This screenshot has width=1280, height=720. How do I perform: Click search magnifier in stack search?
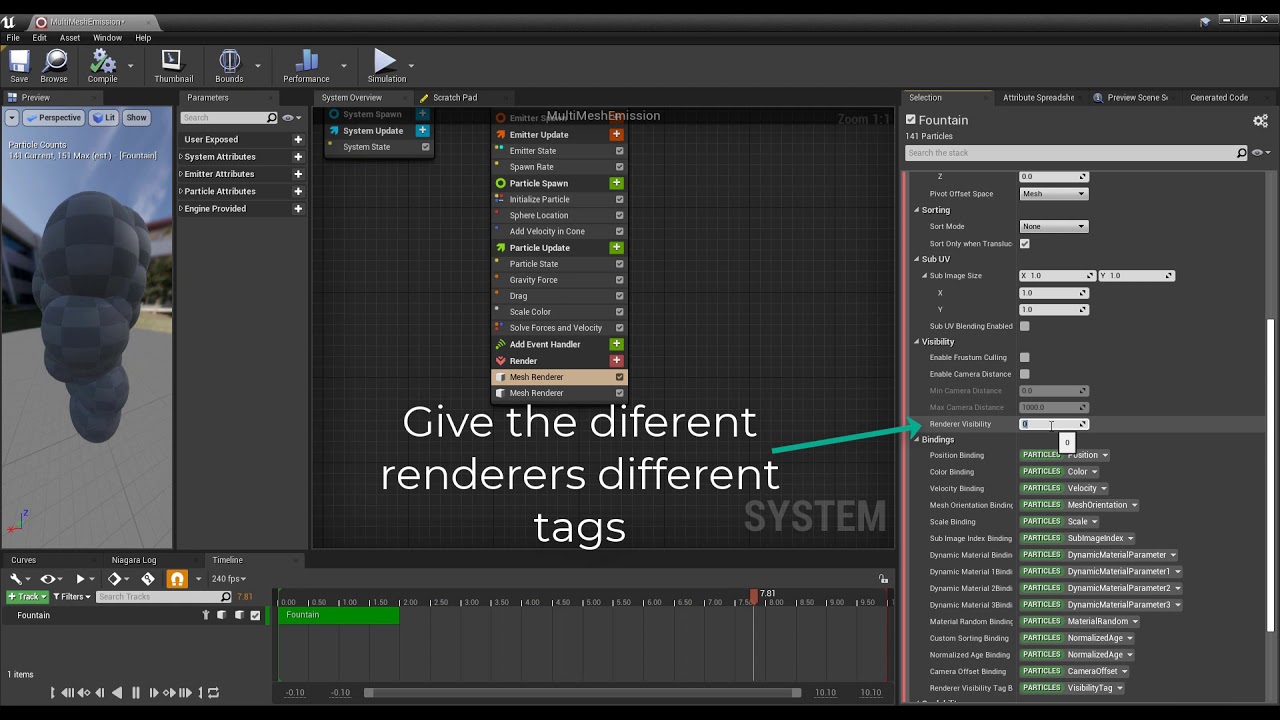[x=1242, y=153]
